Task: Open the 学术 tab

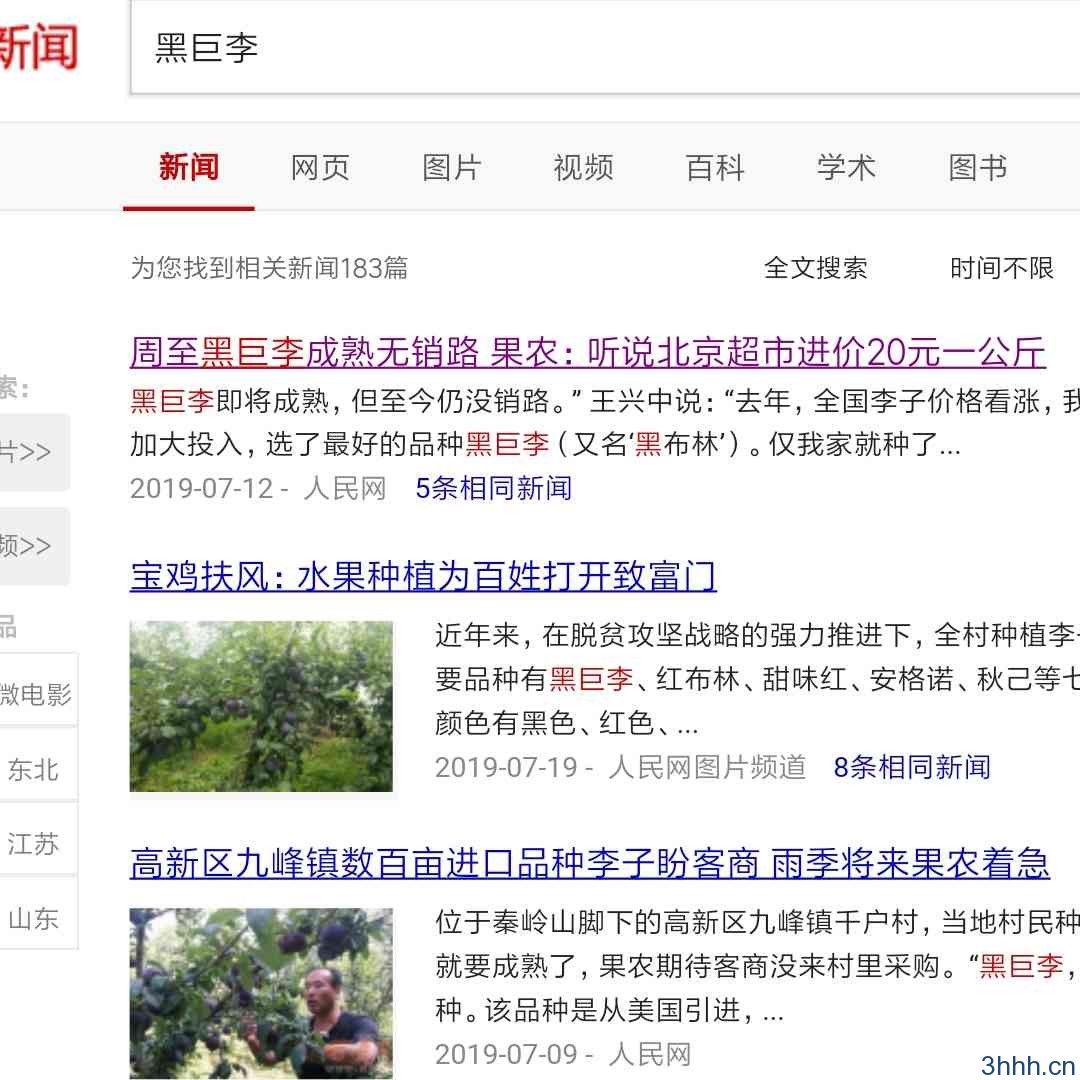Action: (847, 167)
